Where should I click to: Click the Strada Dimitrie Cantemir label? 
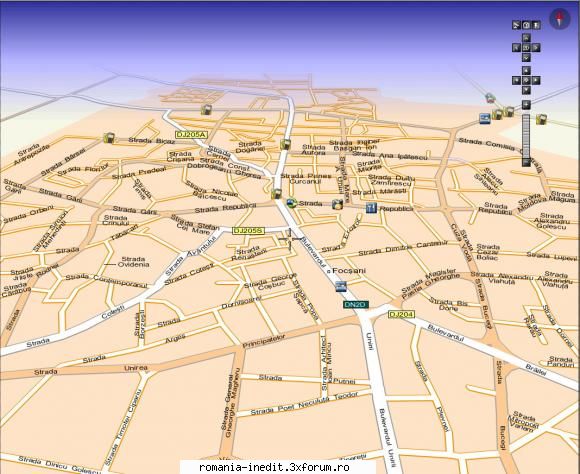pyautogui.click(x=403, y=248)
